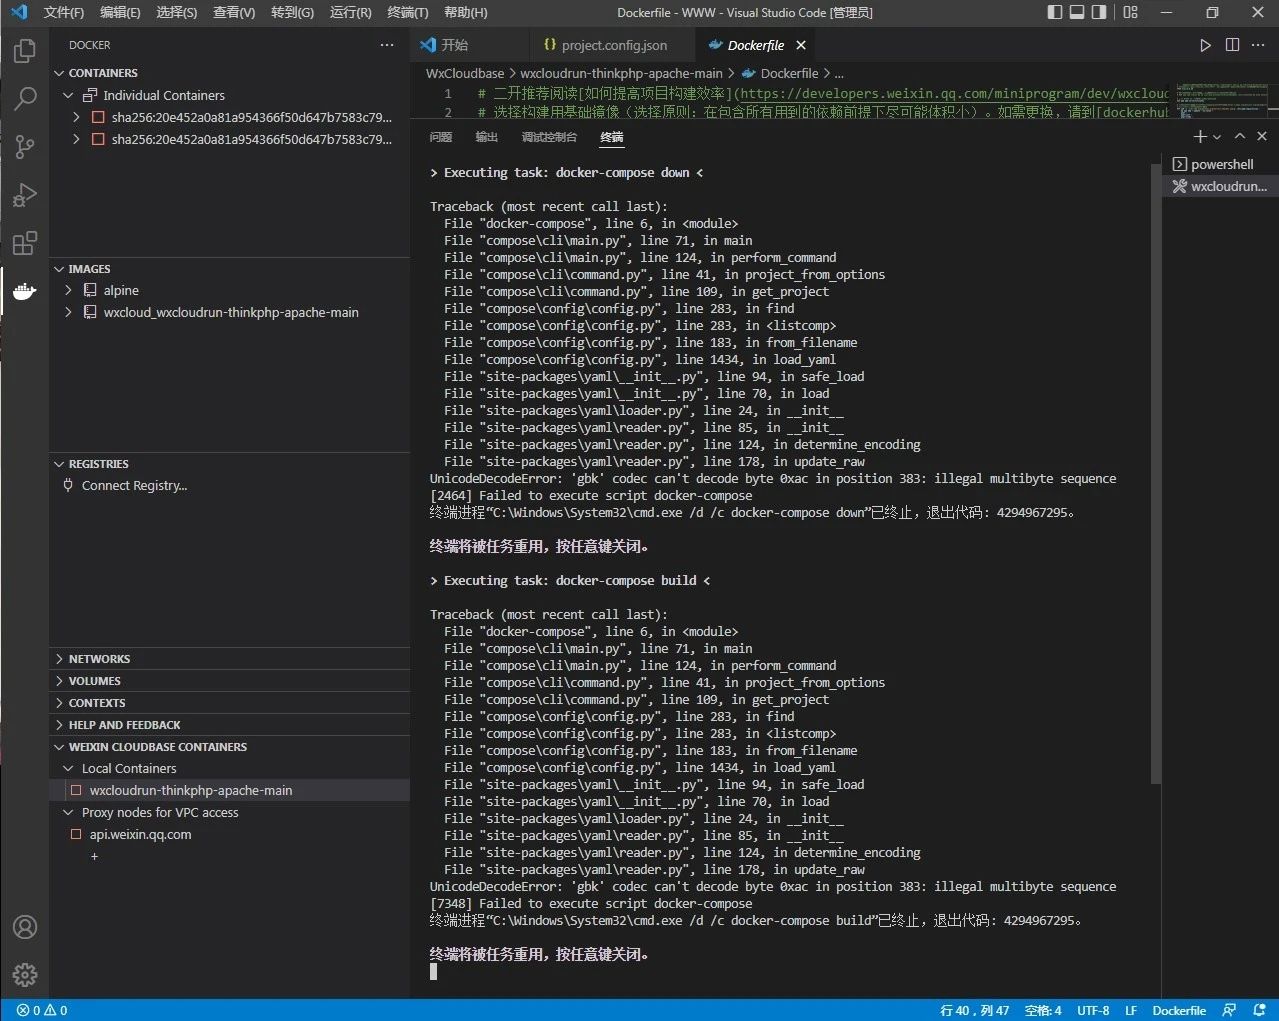Toggle the bottom panel layout icon

(1077, 12)
